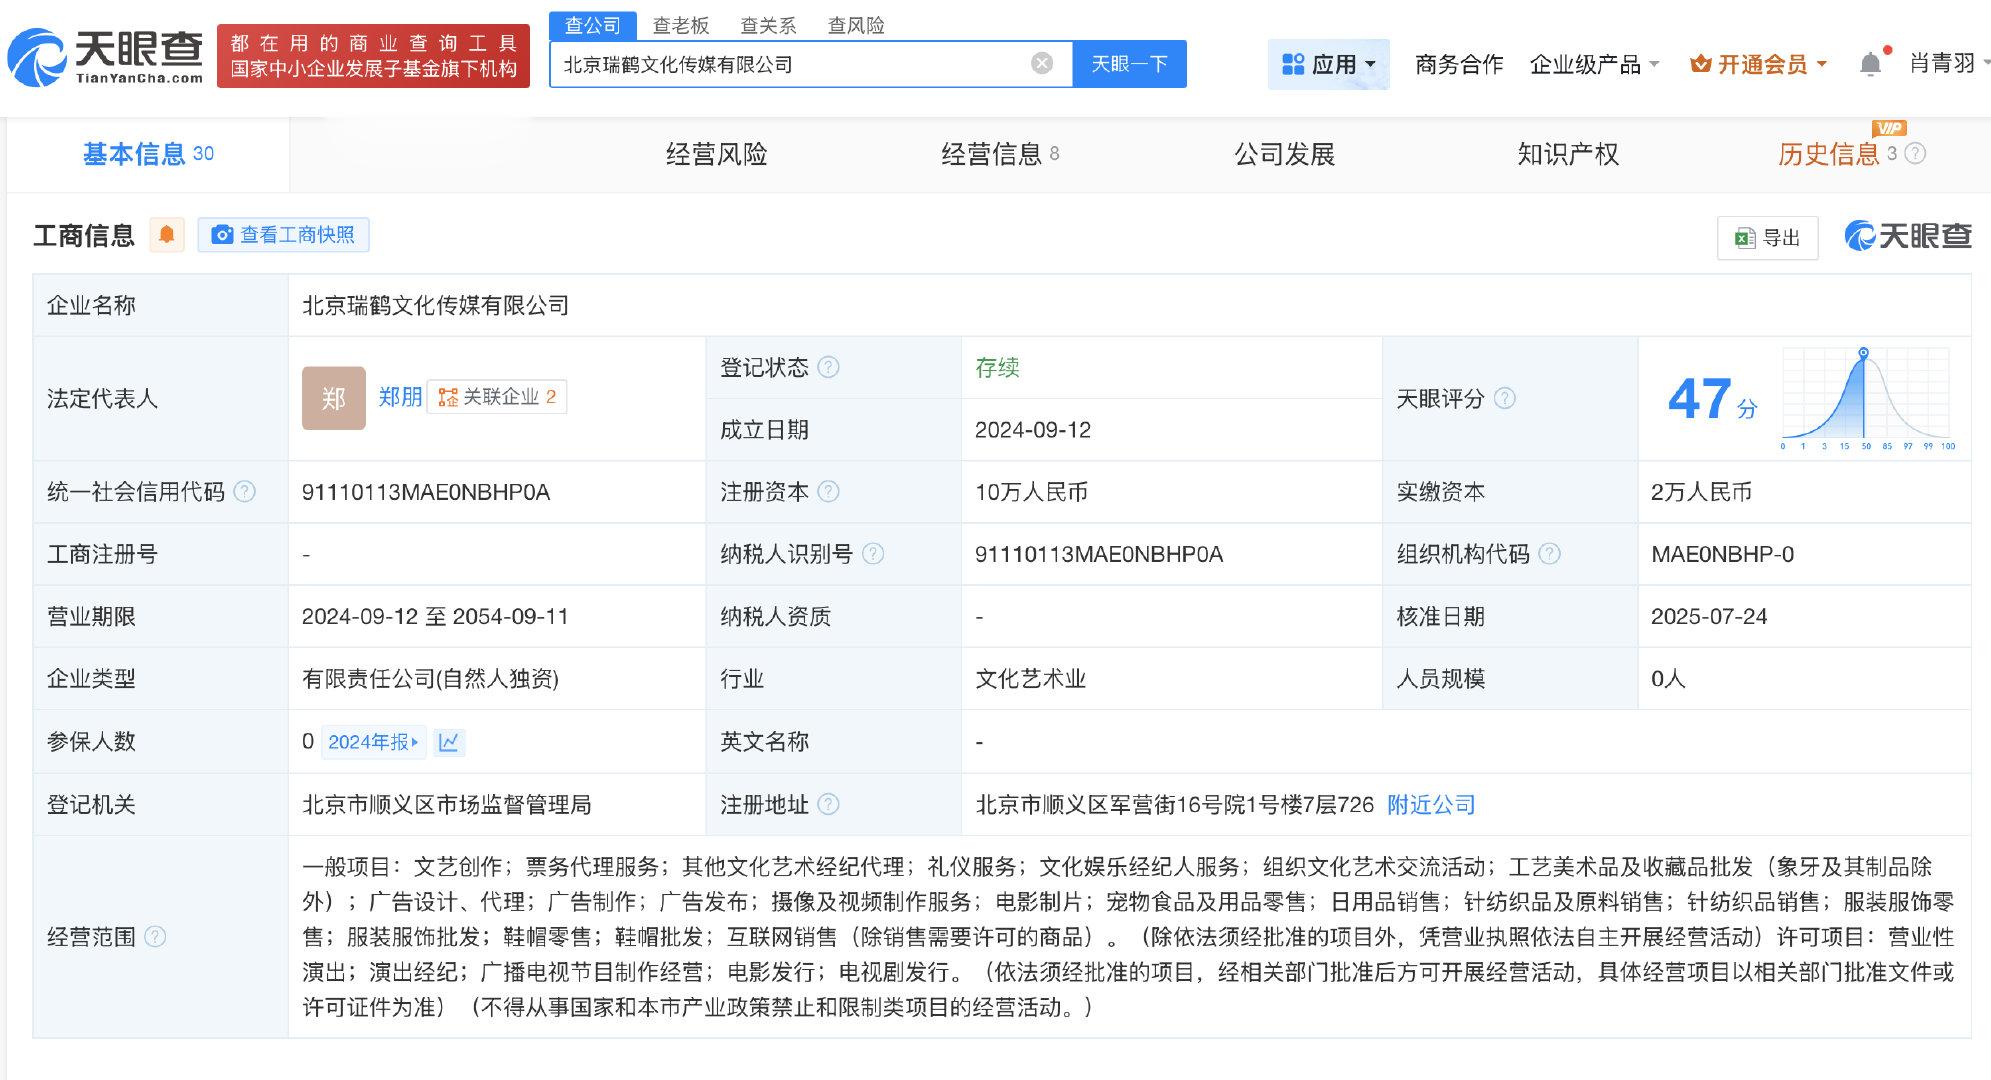Click 企业类型 value 有限责任公司(自然人独资)
The height and width of the screenshot is (1080, 1991).
tap(430, 679)
